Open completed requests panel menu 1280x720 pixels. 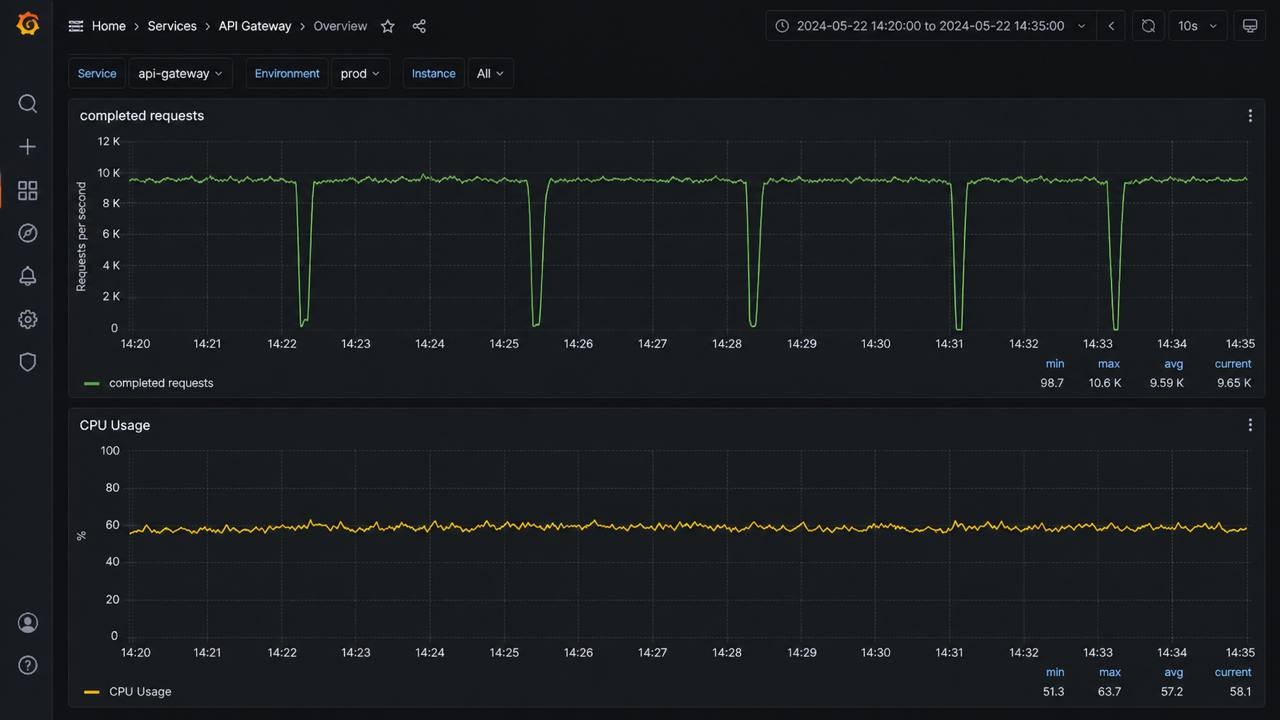point(1250,116)
